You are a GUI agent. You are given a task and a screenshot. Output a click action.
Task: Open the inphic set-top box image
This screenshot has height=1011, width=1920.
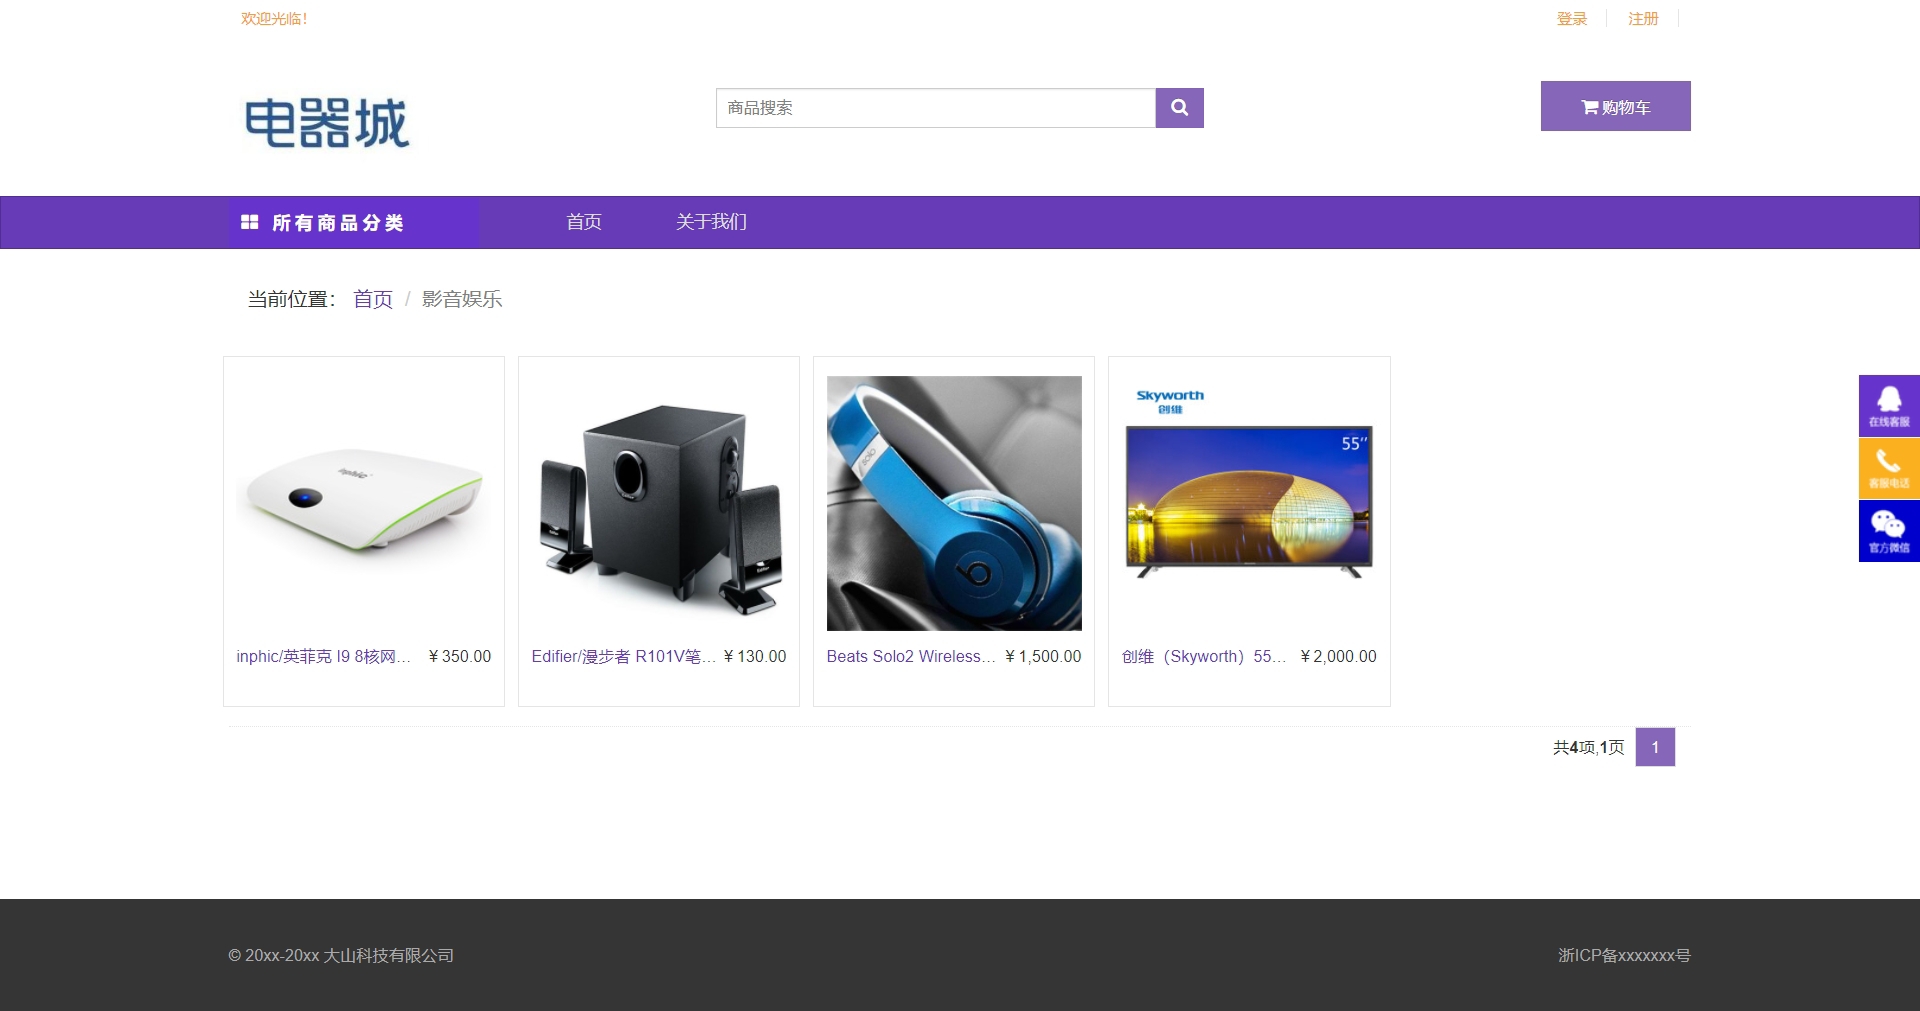point(364,503)
